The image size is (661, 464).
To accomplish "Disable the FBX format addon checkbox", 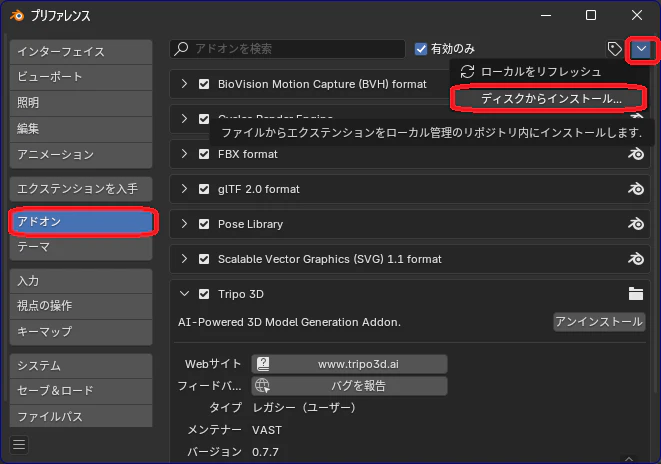I will [204, 154].
